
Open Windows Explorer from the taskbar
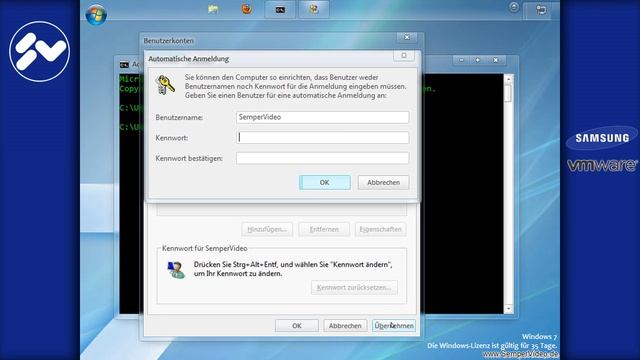click(x=213, y=9)
